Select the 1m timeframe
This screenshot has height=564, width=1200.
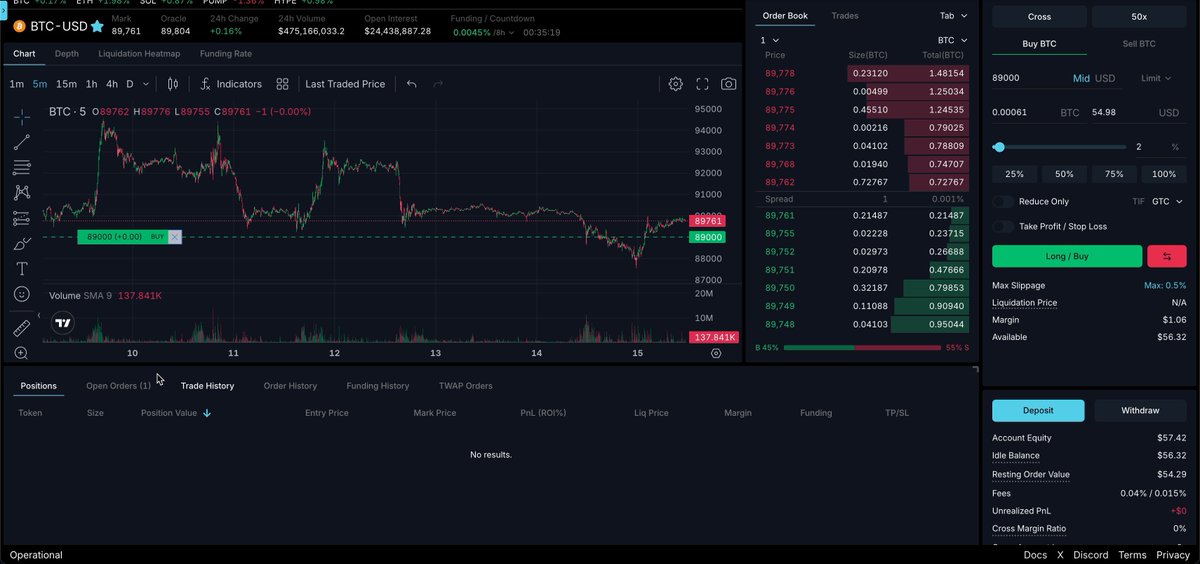(x=17, y=84)
